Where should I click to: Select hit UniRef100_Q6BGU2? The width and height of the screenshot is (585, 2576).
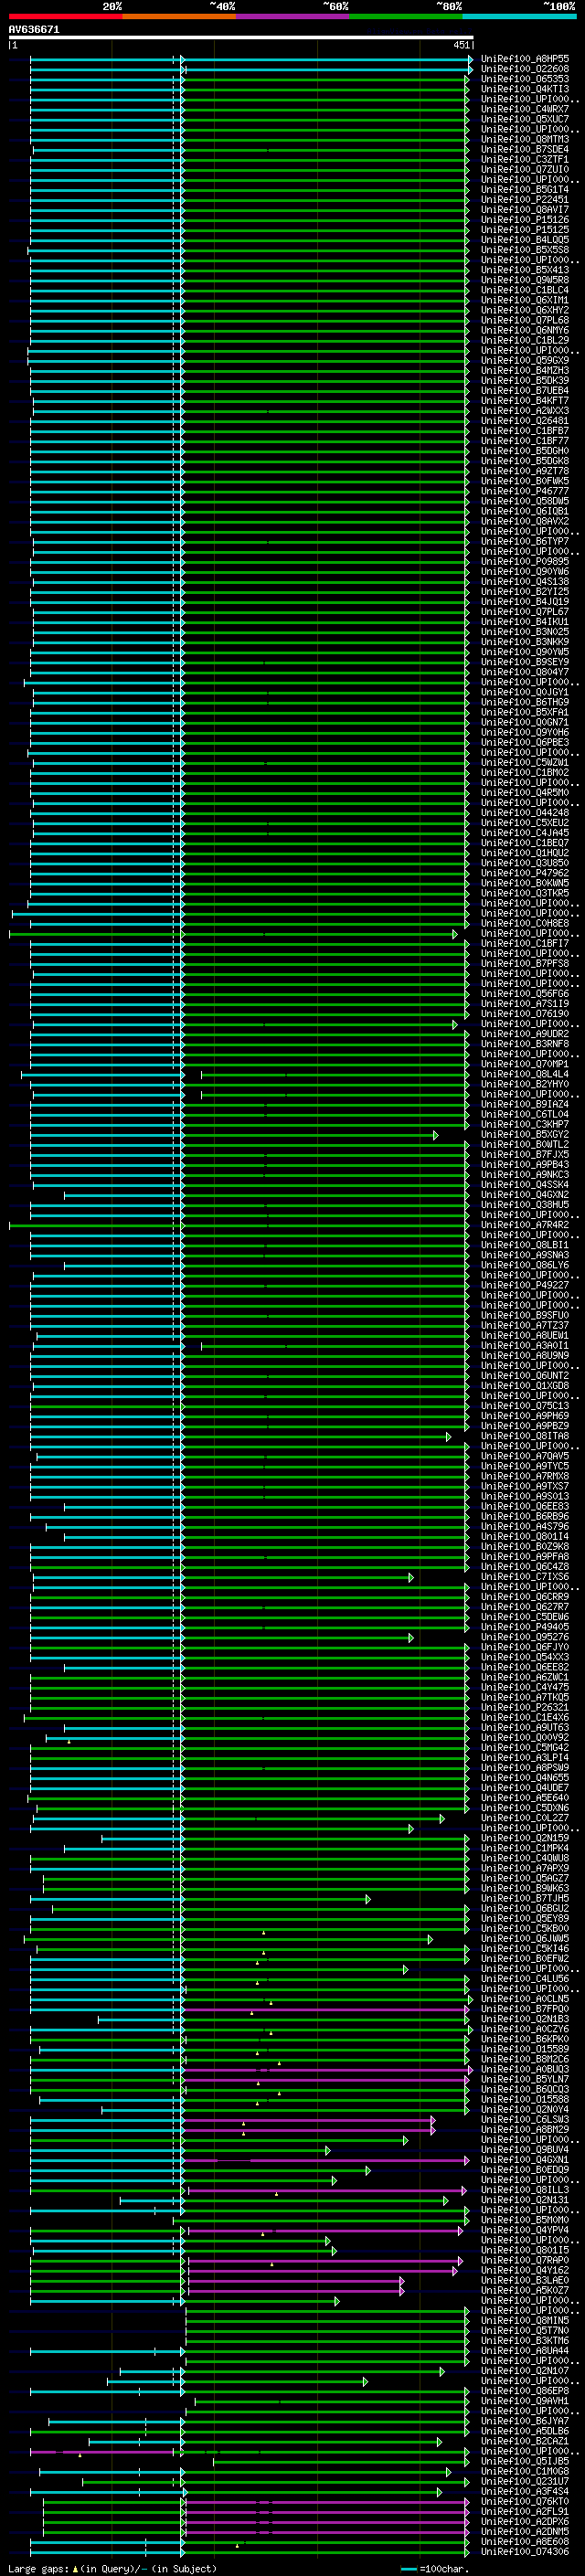[x=525, y=1908]
